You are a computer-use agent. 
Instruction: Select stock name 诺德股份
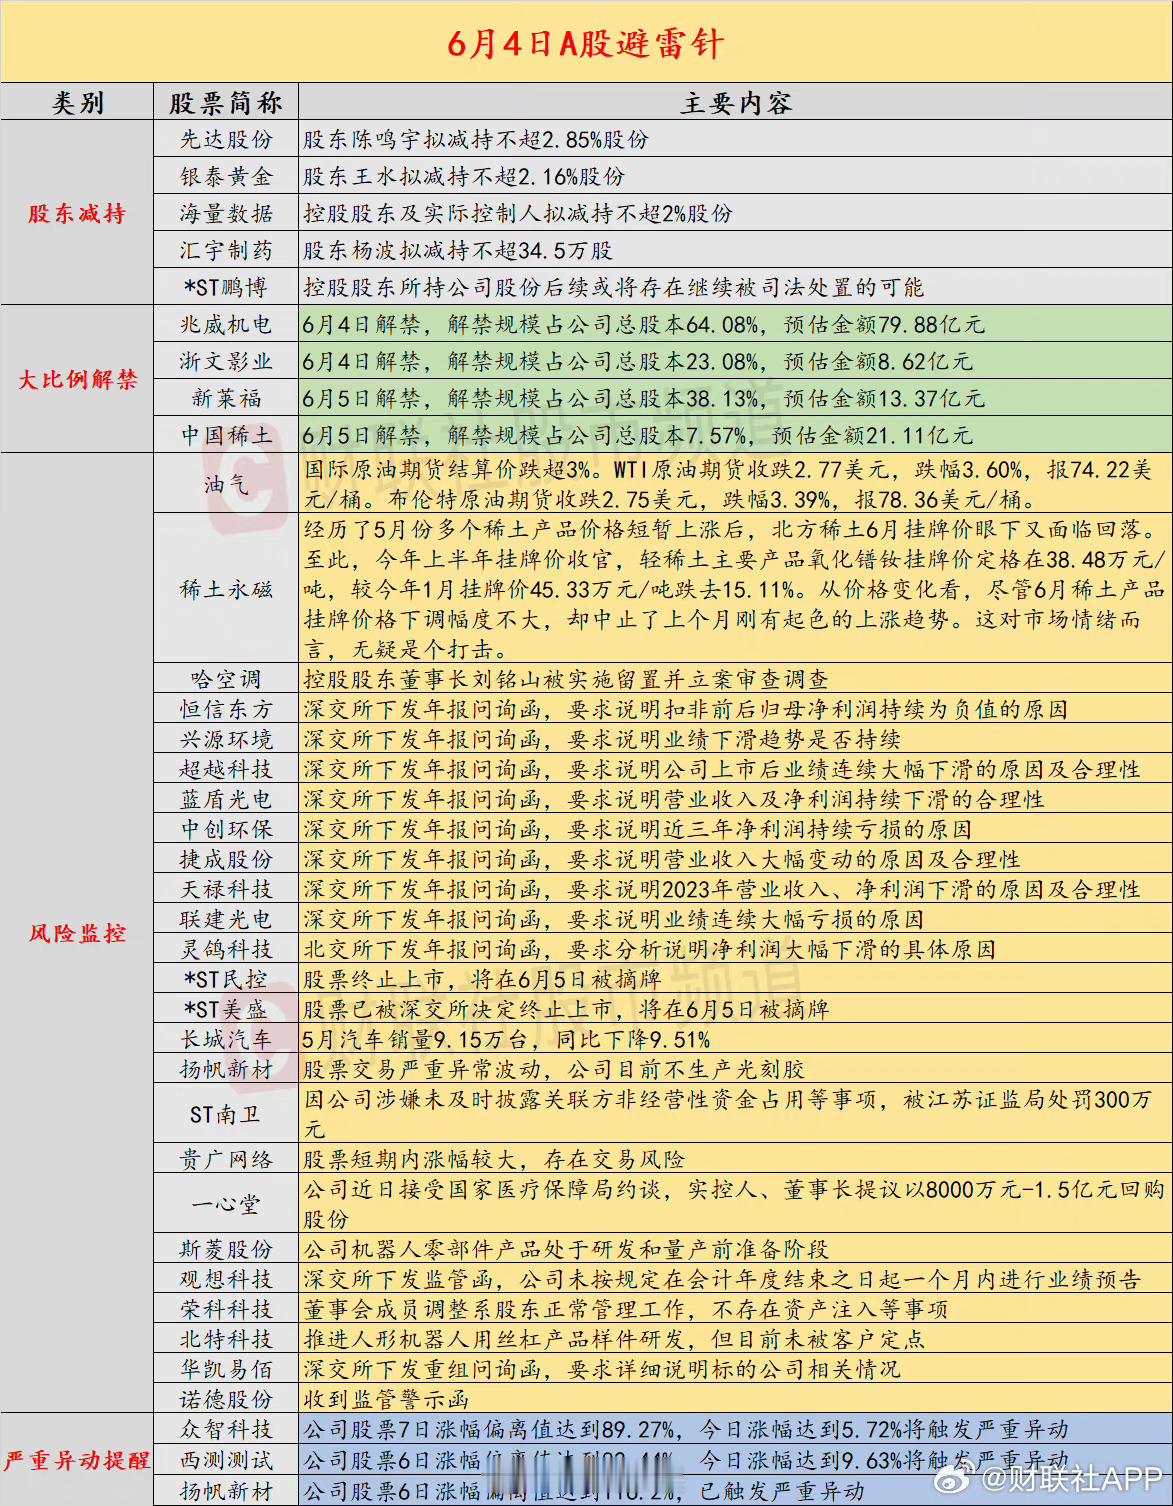tap(226, 1400)
